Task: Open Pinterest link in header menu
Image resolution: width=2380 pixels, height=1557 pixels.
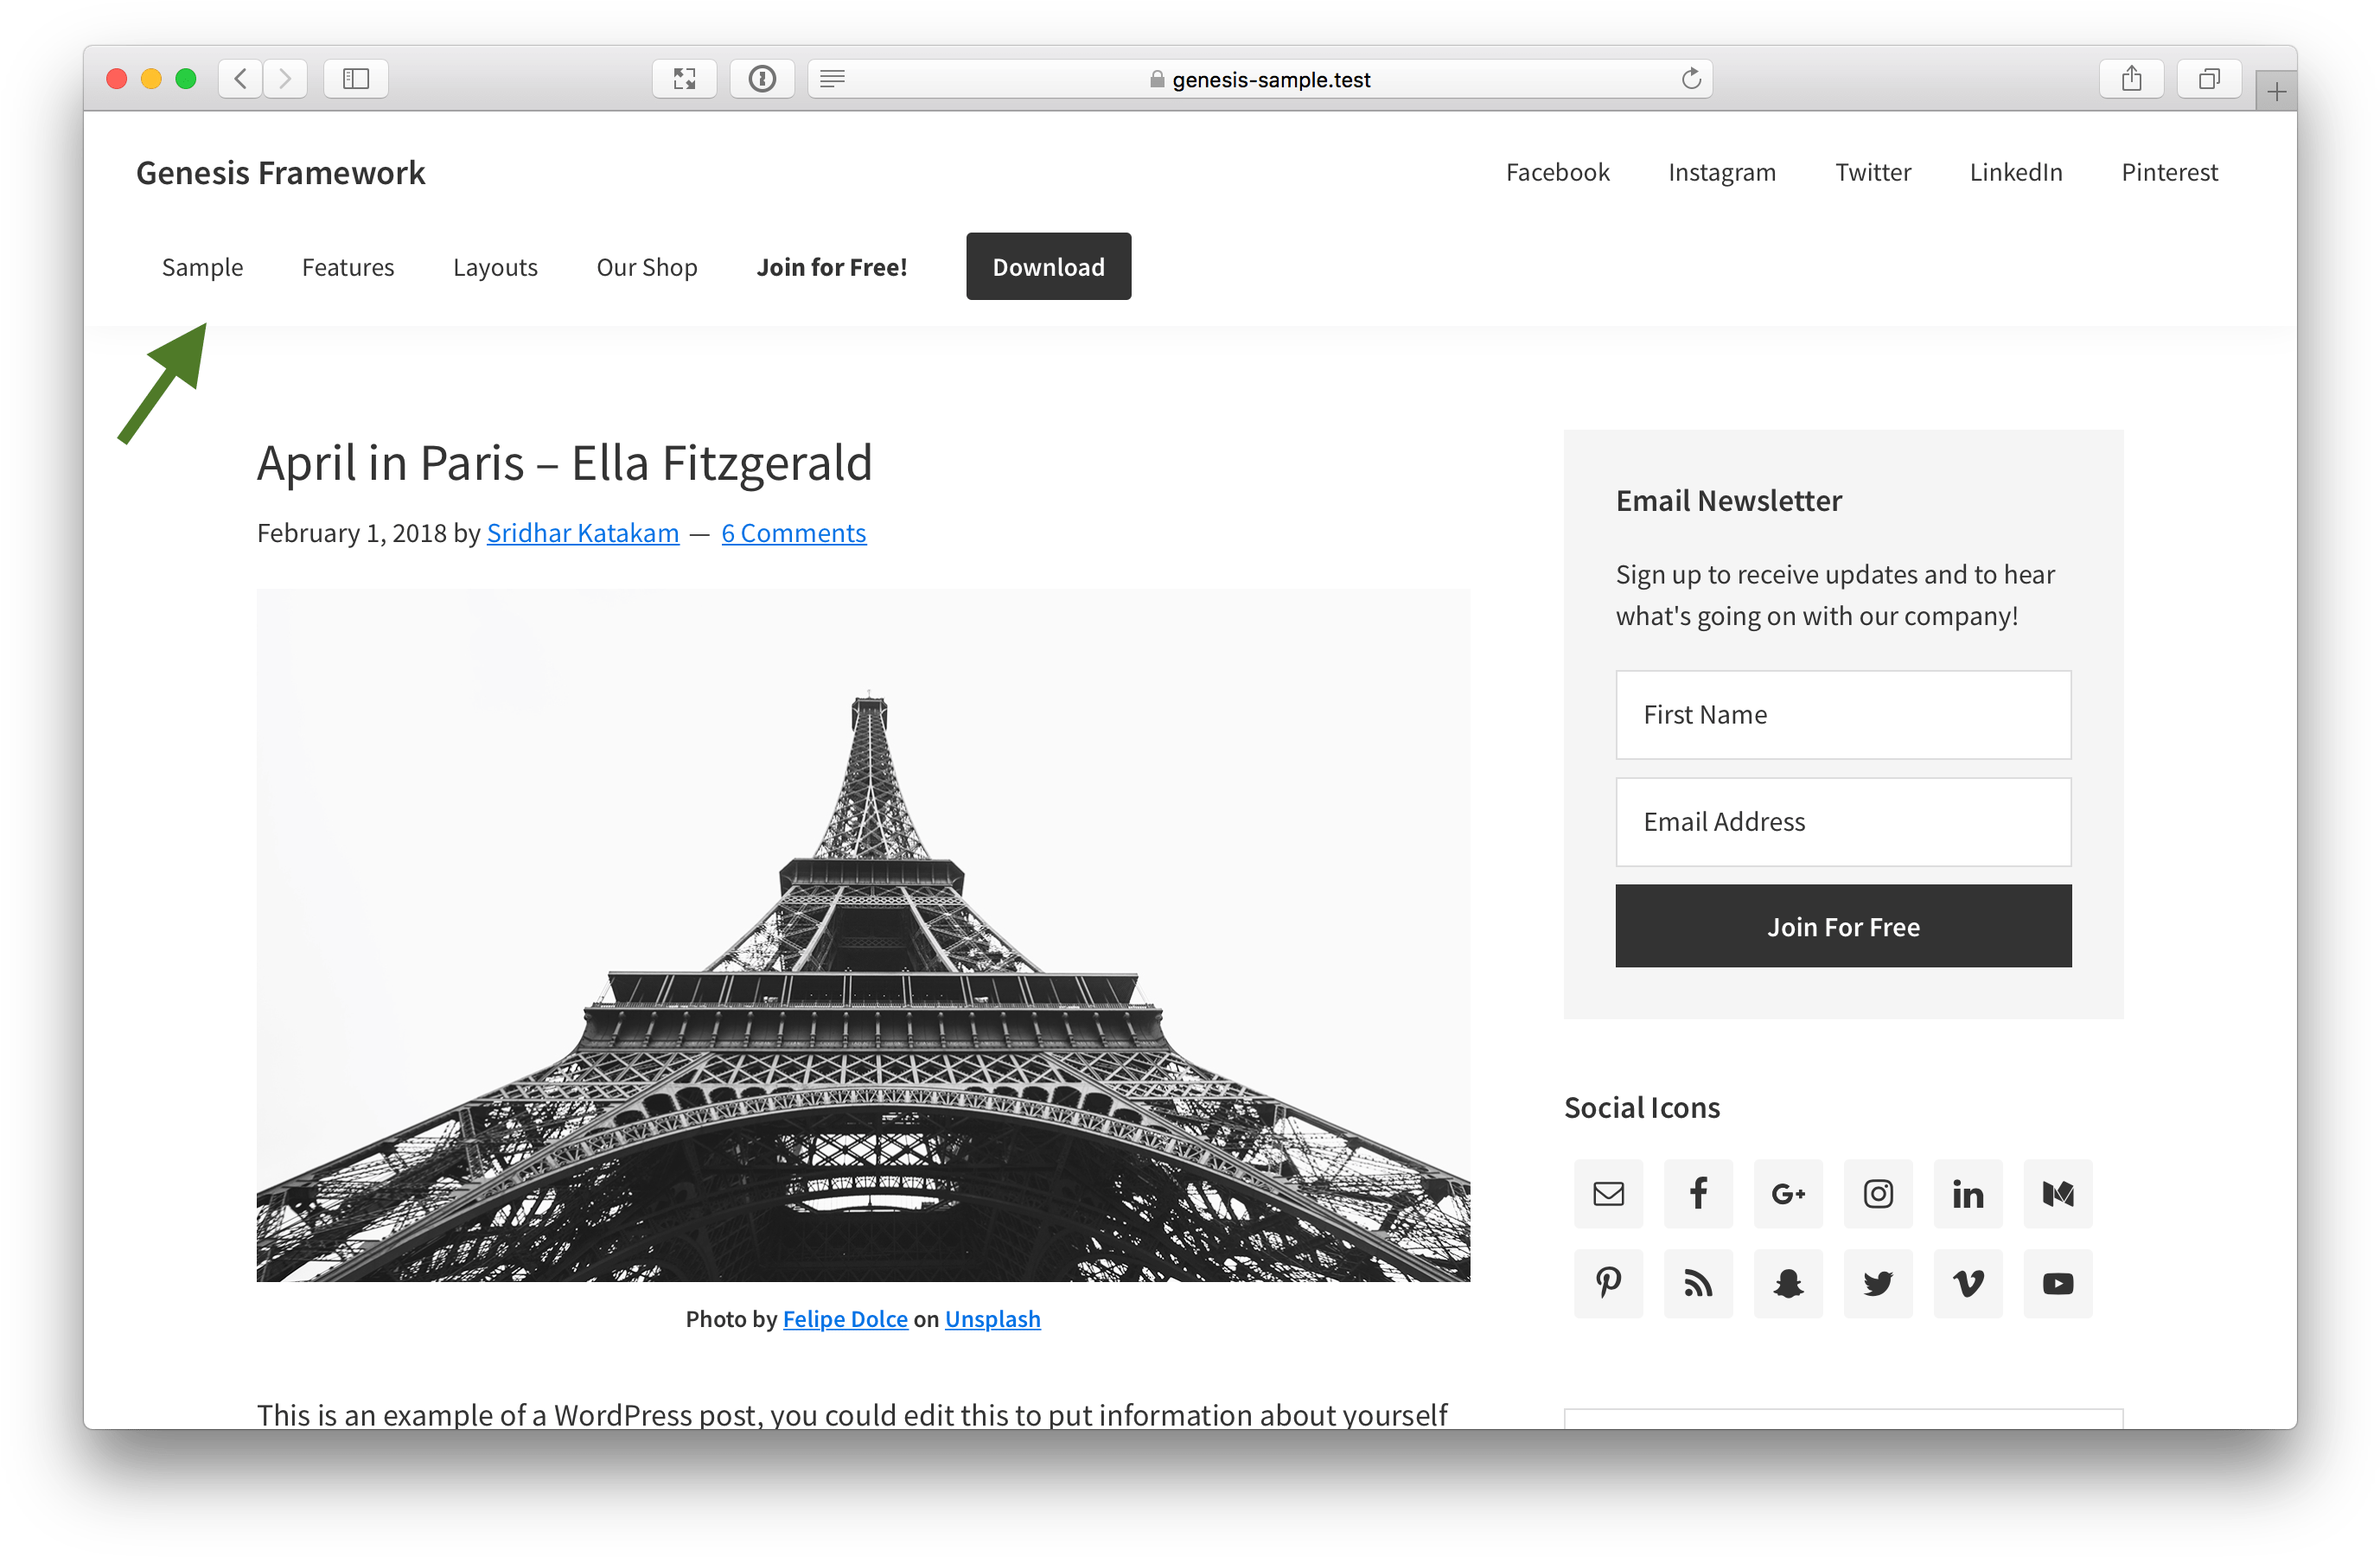Action: (2169, 172)
